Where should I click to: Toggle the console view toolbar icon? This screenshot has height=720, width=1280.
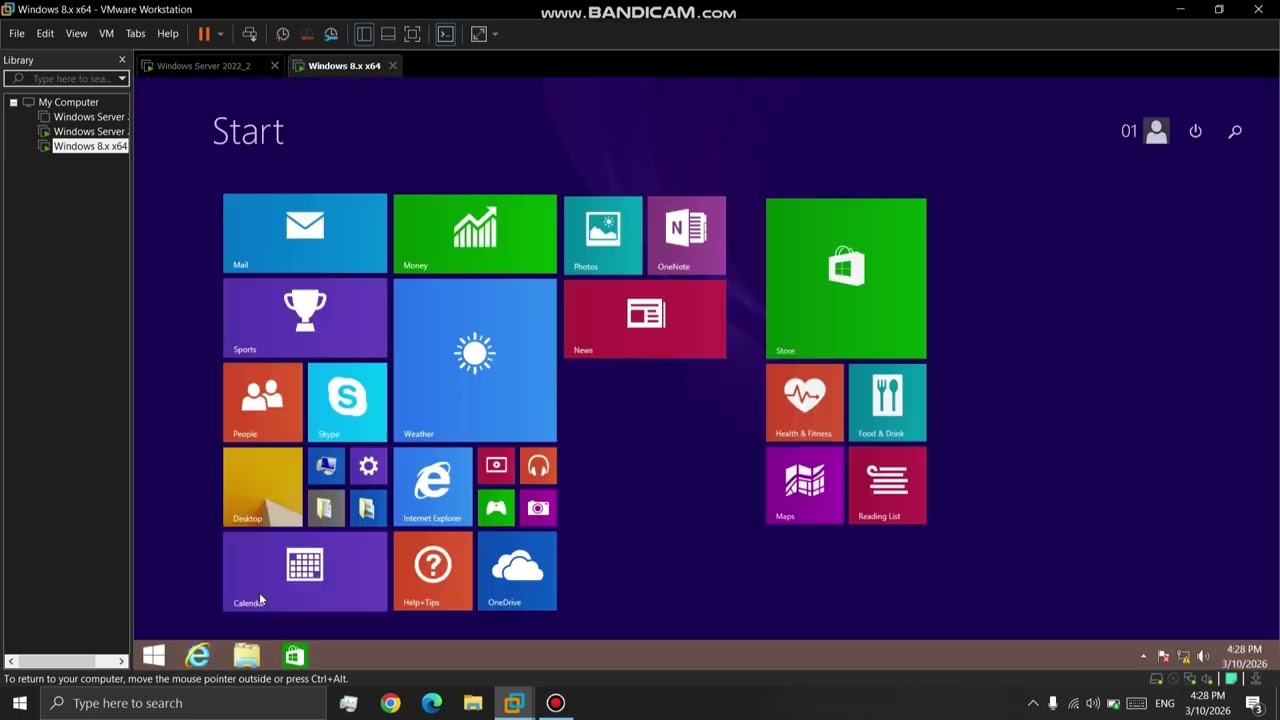[x=446, y=34]
